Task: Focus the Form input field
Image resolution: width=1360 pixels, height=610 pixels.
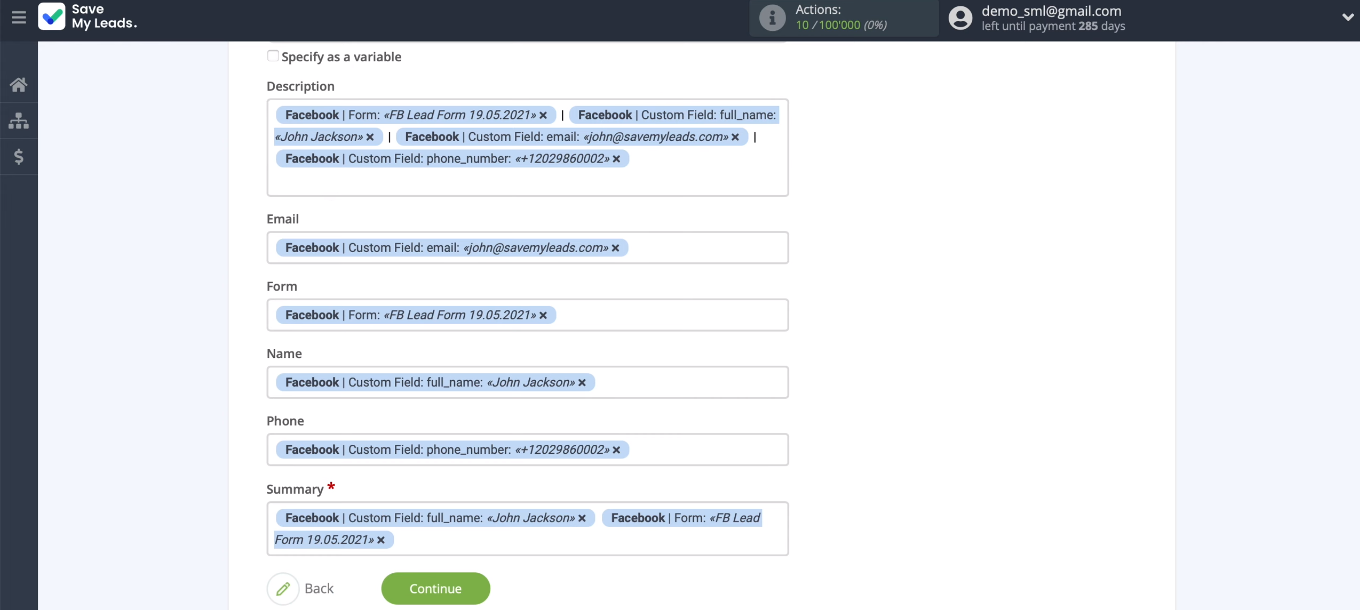Action: [527, 315]
